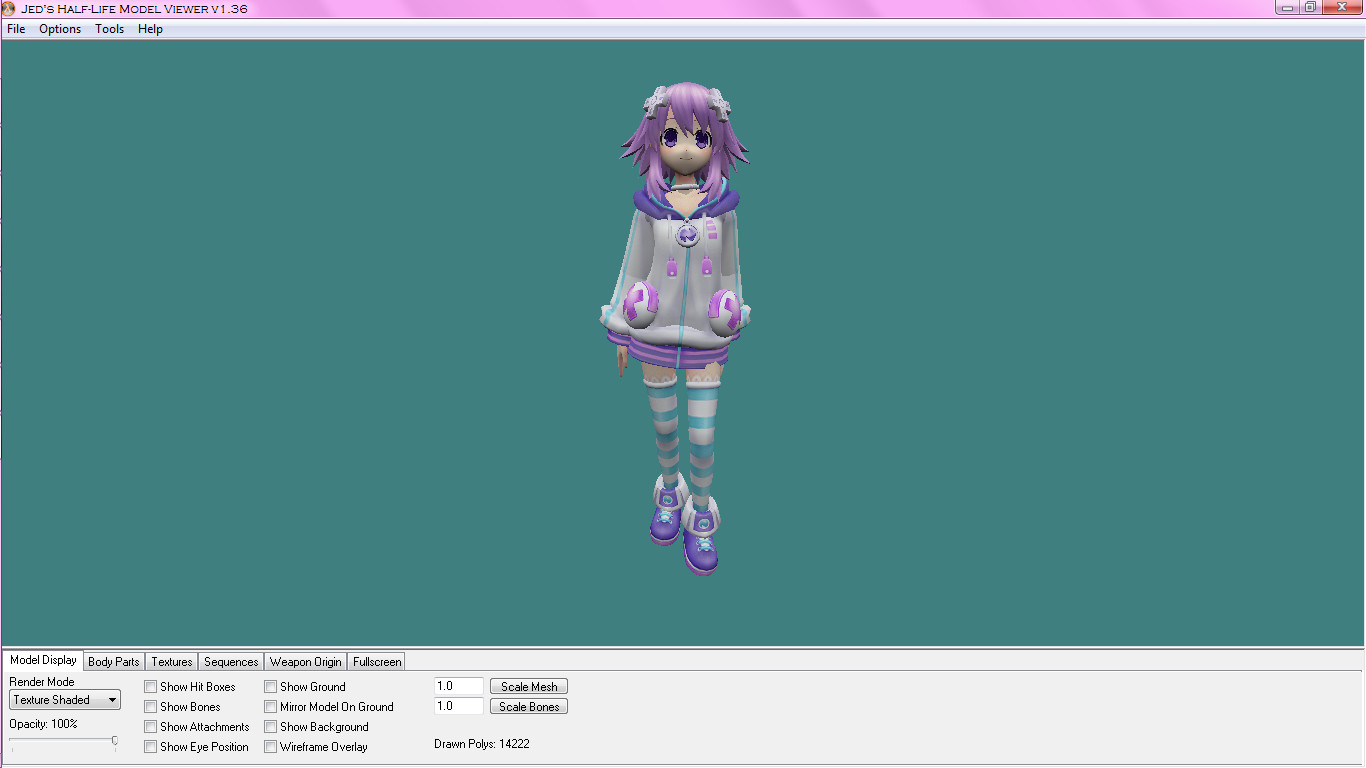
Task: Switch to Fullscreen tab
Action: coord(376,661)
